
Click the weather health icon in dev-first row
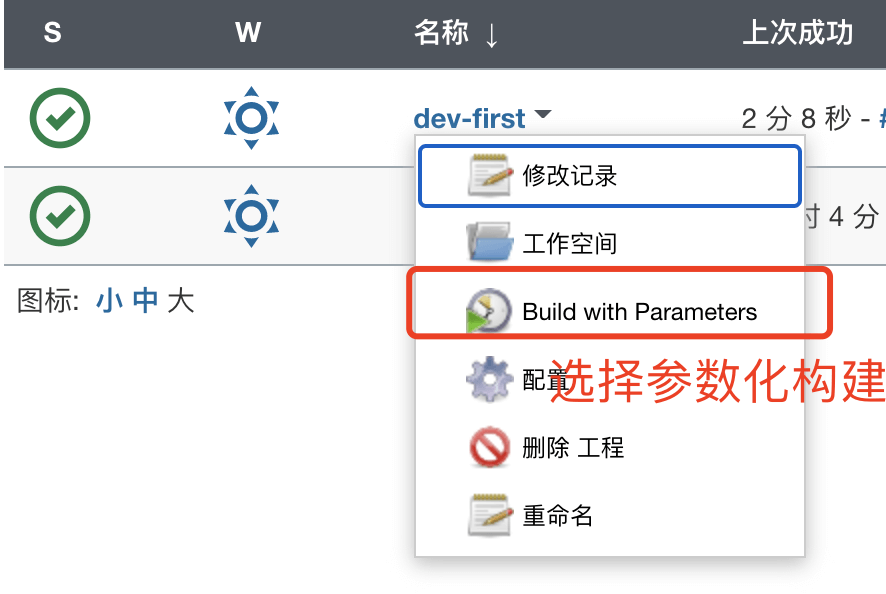pyautogui.click(x=251, y=118)
